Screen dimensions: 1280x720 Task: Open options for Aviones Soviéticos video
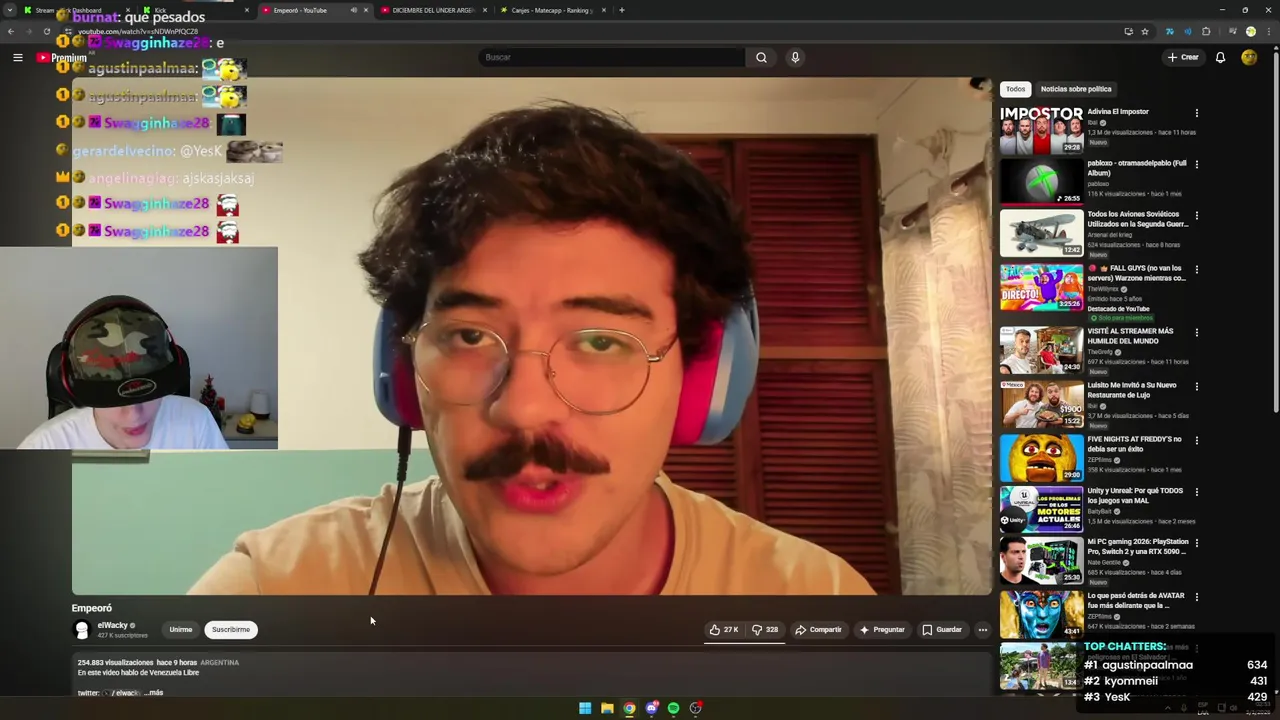[1196, 215]
